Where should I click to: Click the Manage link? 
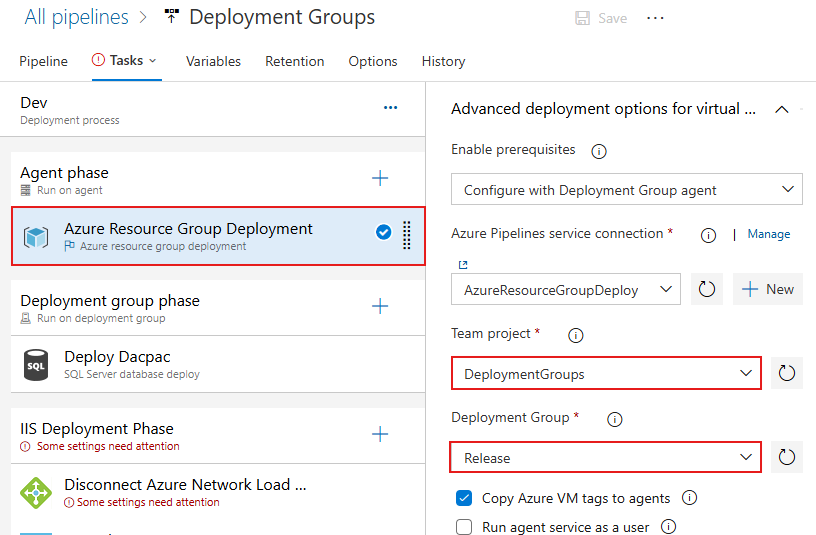coord(768,234)
